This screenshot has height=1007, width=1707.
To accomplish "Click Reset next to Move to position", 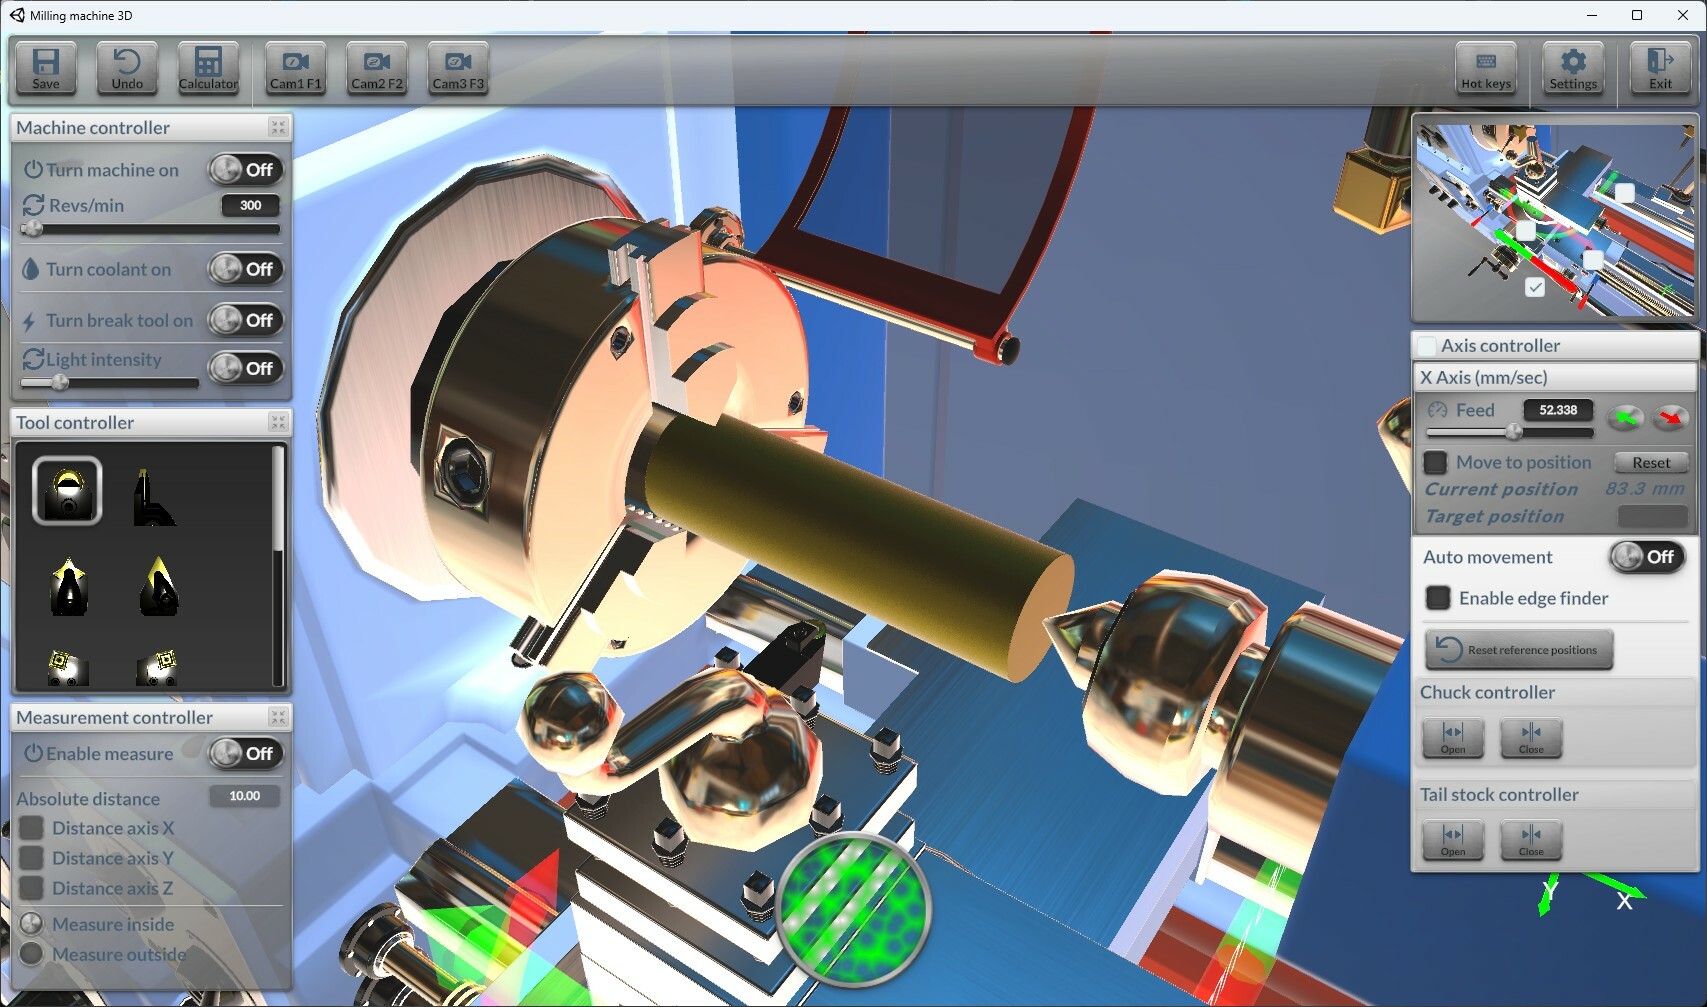I will coord(1650,462).
